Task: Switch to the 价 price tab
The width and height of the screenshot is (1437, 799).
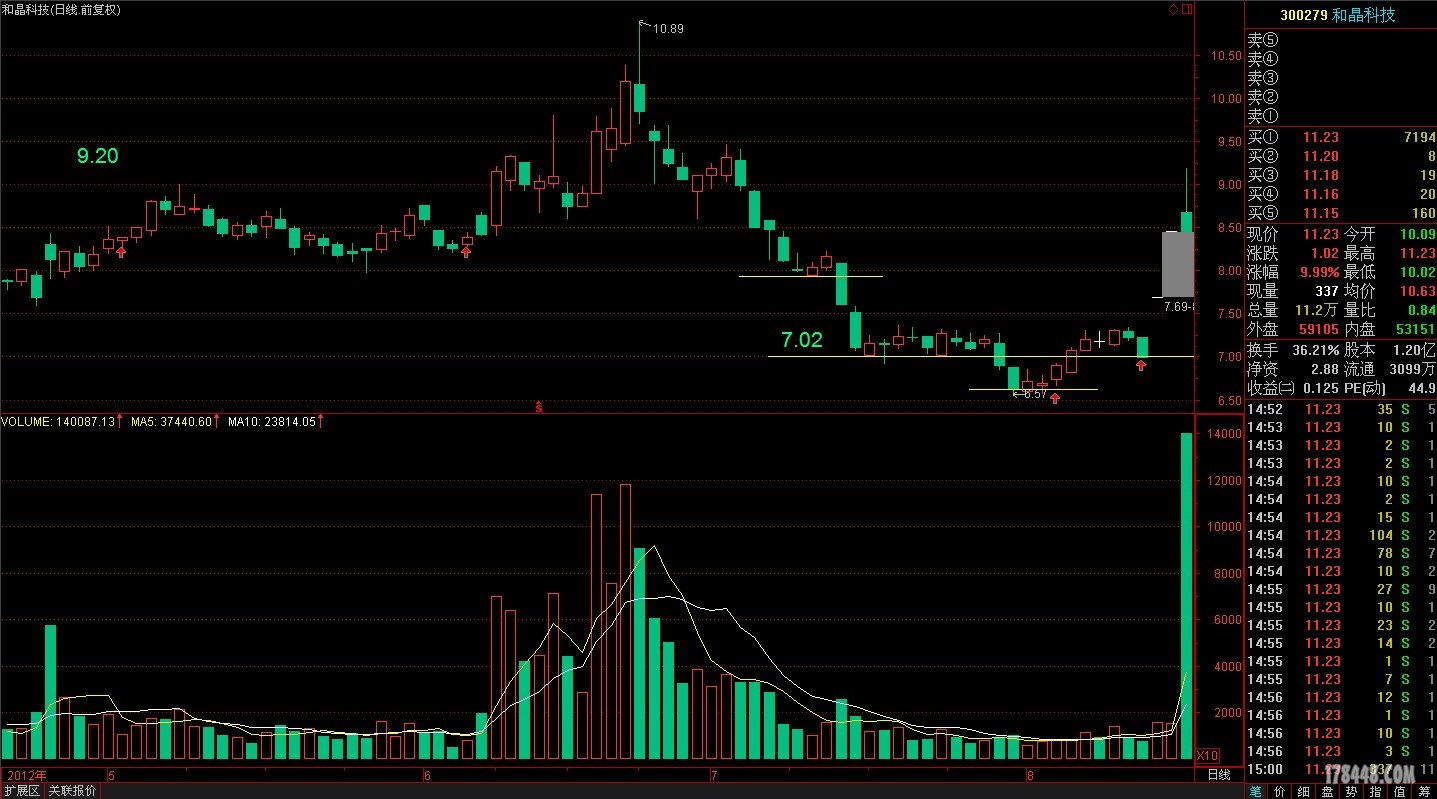Action: pyautogui.click(x=1279, y=791)
